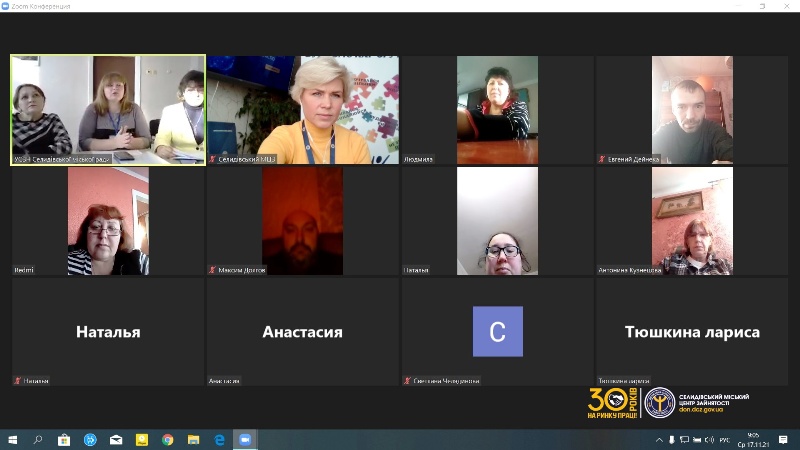
Task: Select the Анастасия participant tile
Action: pos(302,332)
